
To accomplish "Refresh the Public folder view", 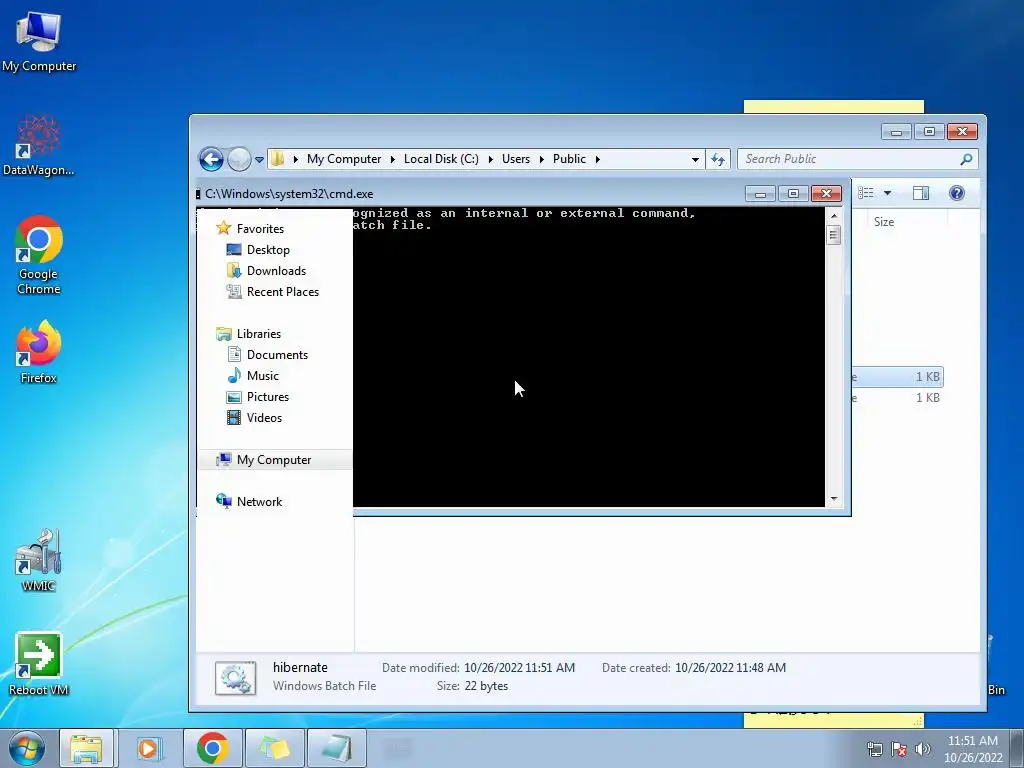I will (718, 159).
